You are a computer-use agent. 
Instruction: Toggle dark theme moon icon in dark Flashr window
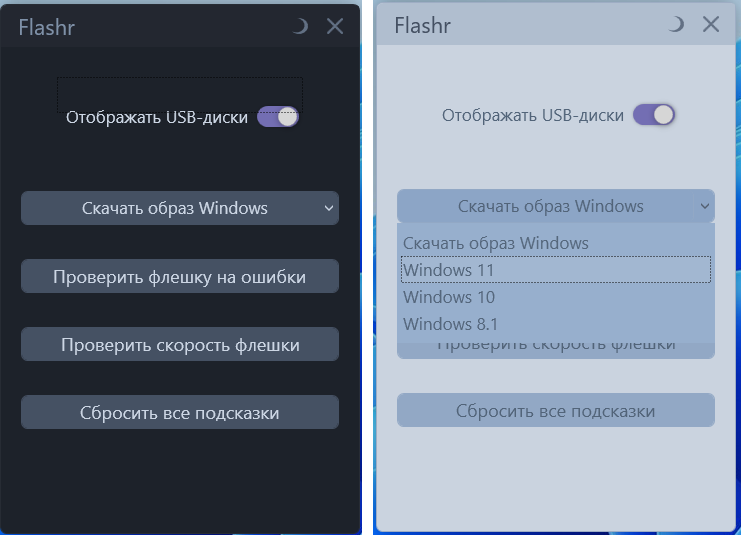point(300,26)
